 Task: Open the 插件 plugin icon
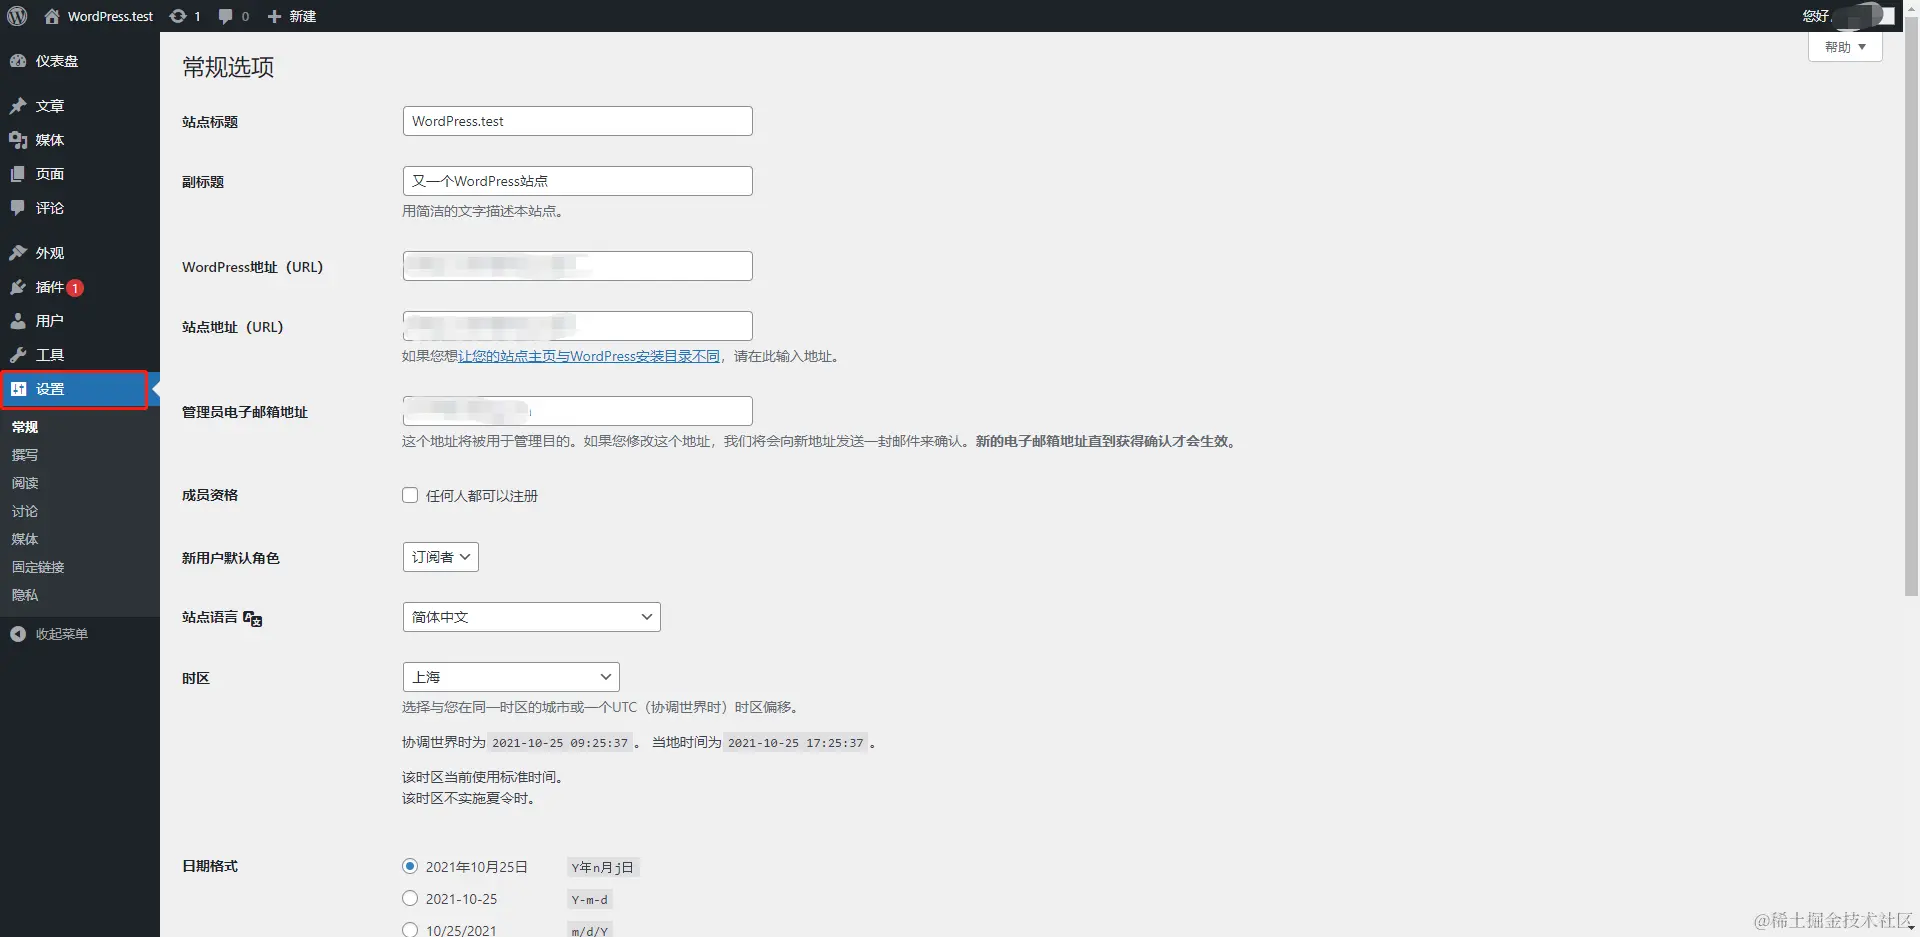[x=18, y=287]
